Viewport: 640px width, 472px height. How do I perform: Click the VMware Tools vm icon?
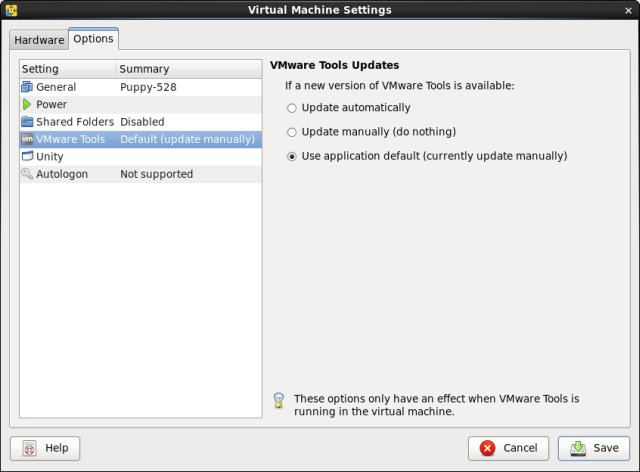pyautogui.click(x=27, y=139)
